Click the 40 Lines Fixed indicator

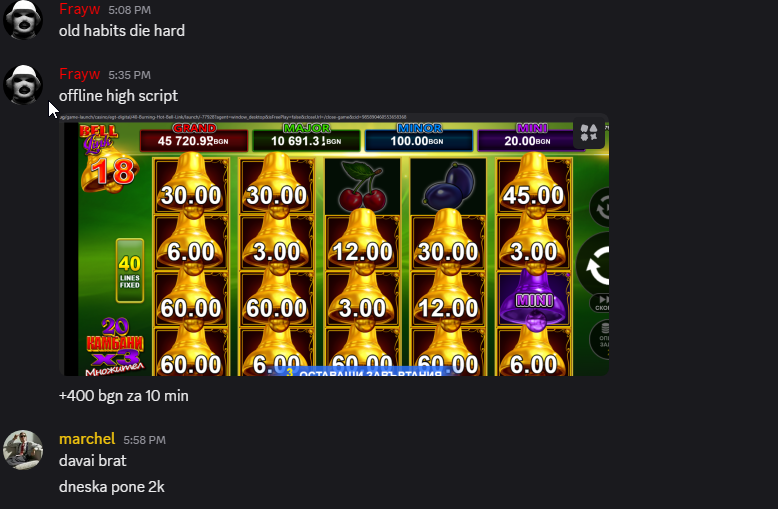click(x=130, y=270)
